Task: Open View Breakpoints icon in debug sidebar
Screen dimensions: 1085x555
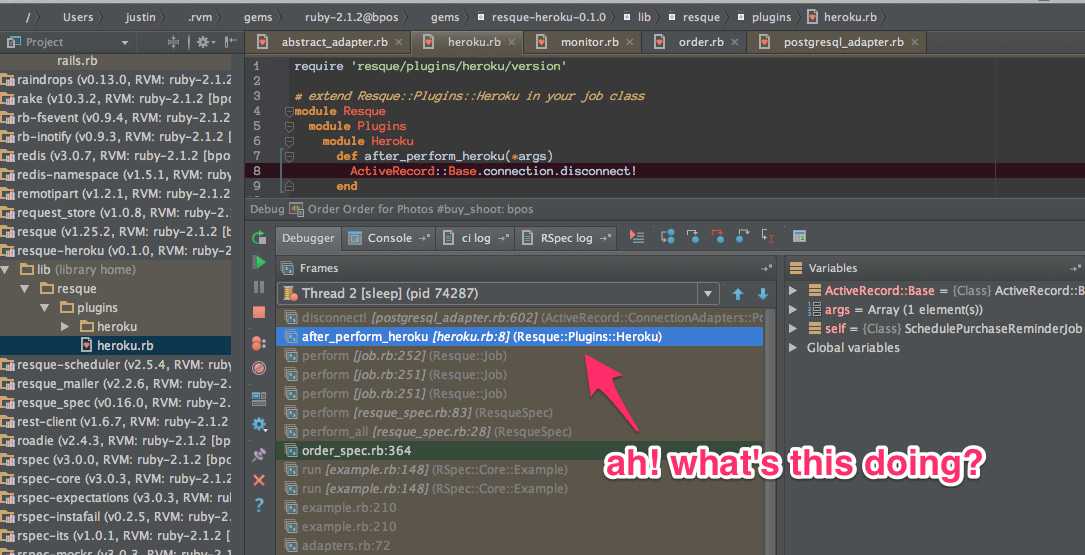Action: [259, 343]
